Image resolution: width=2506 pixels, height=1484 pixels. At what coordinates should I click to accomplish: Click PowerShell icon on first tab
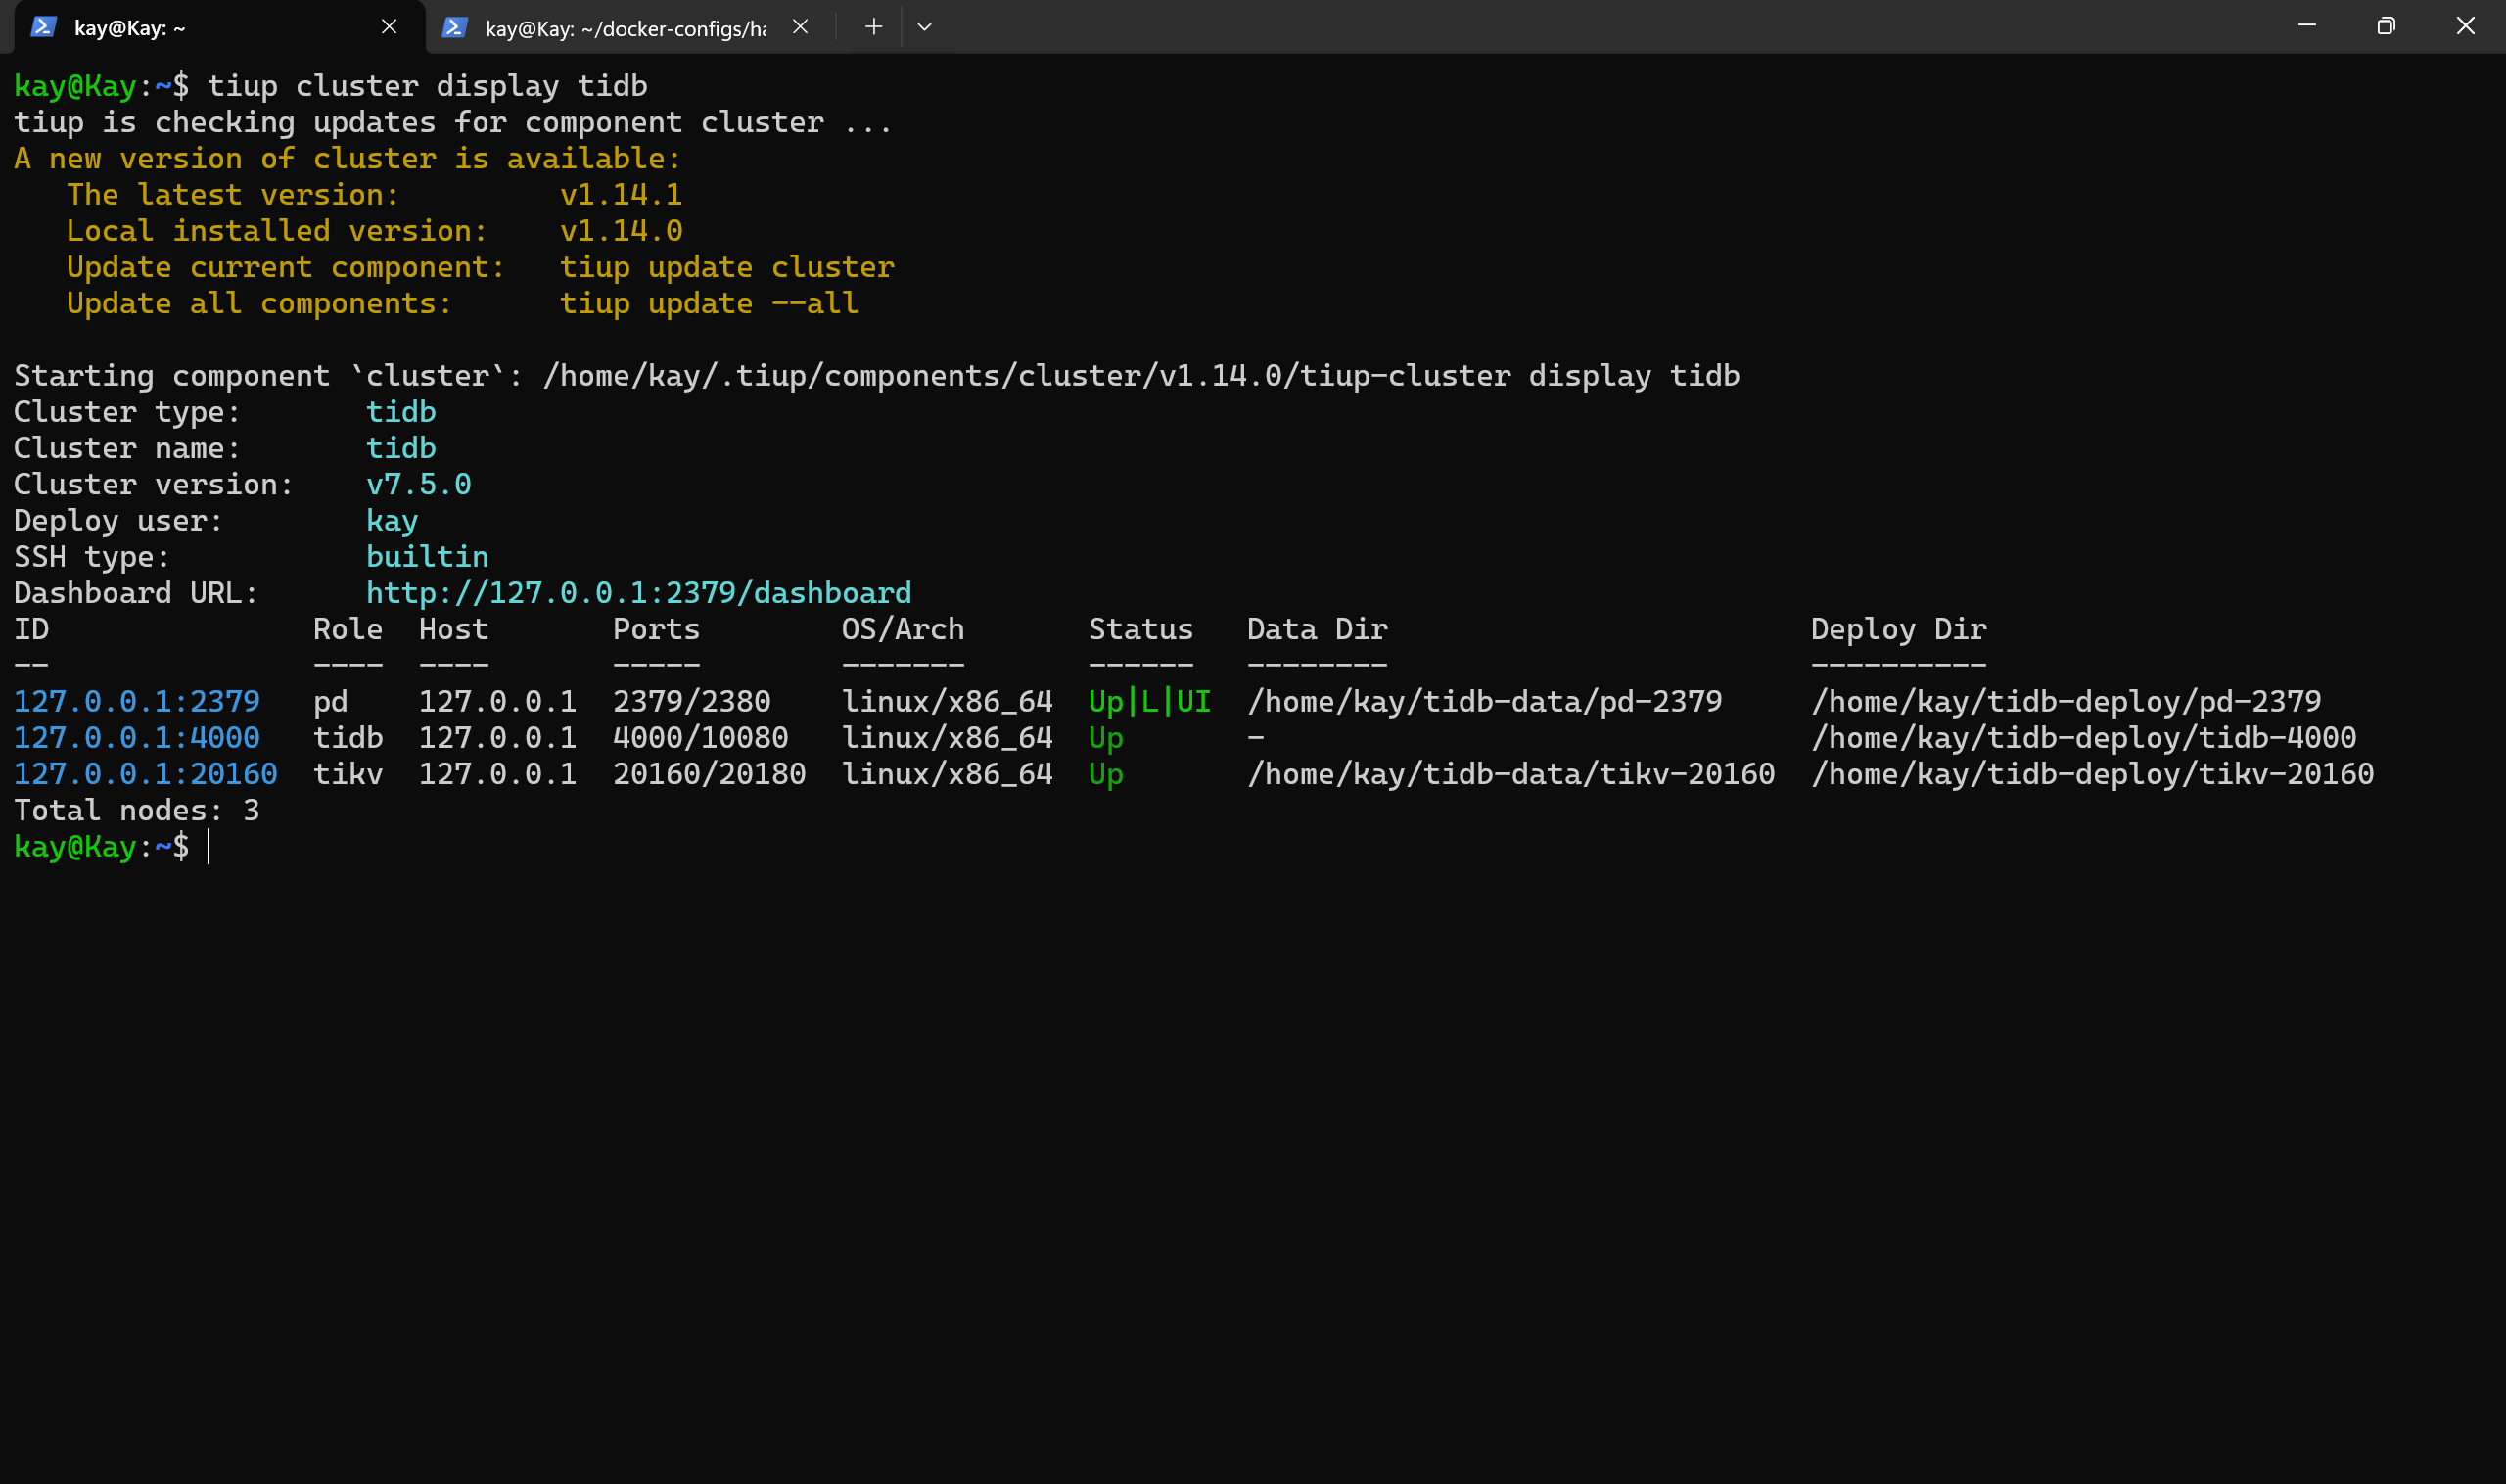pyautogui.click(x=43, y=27)
